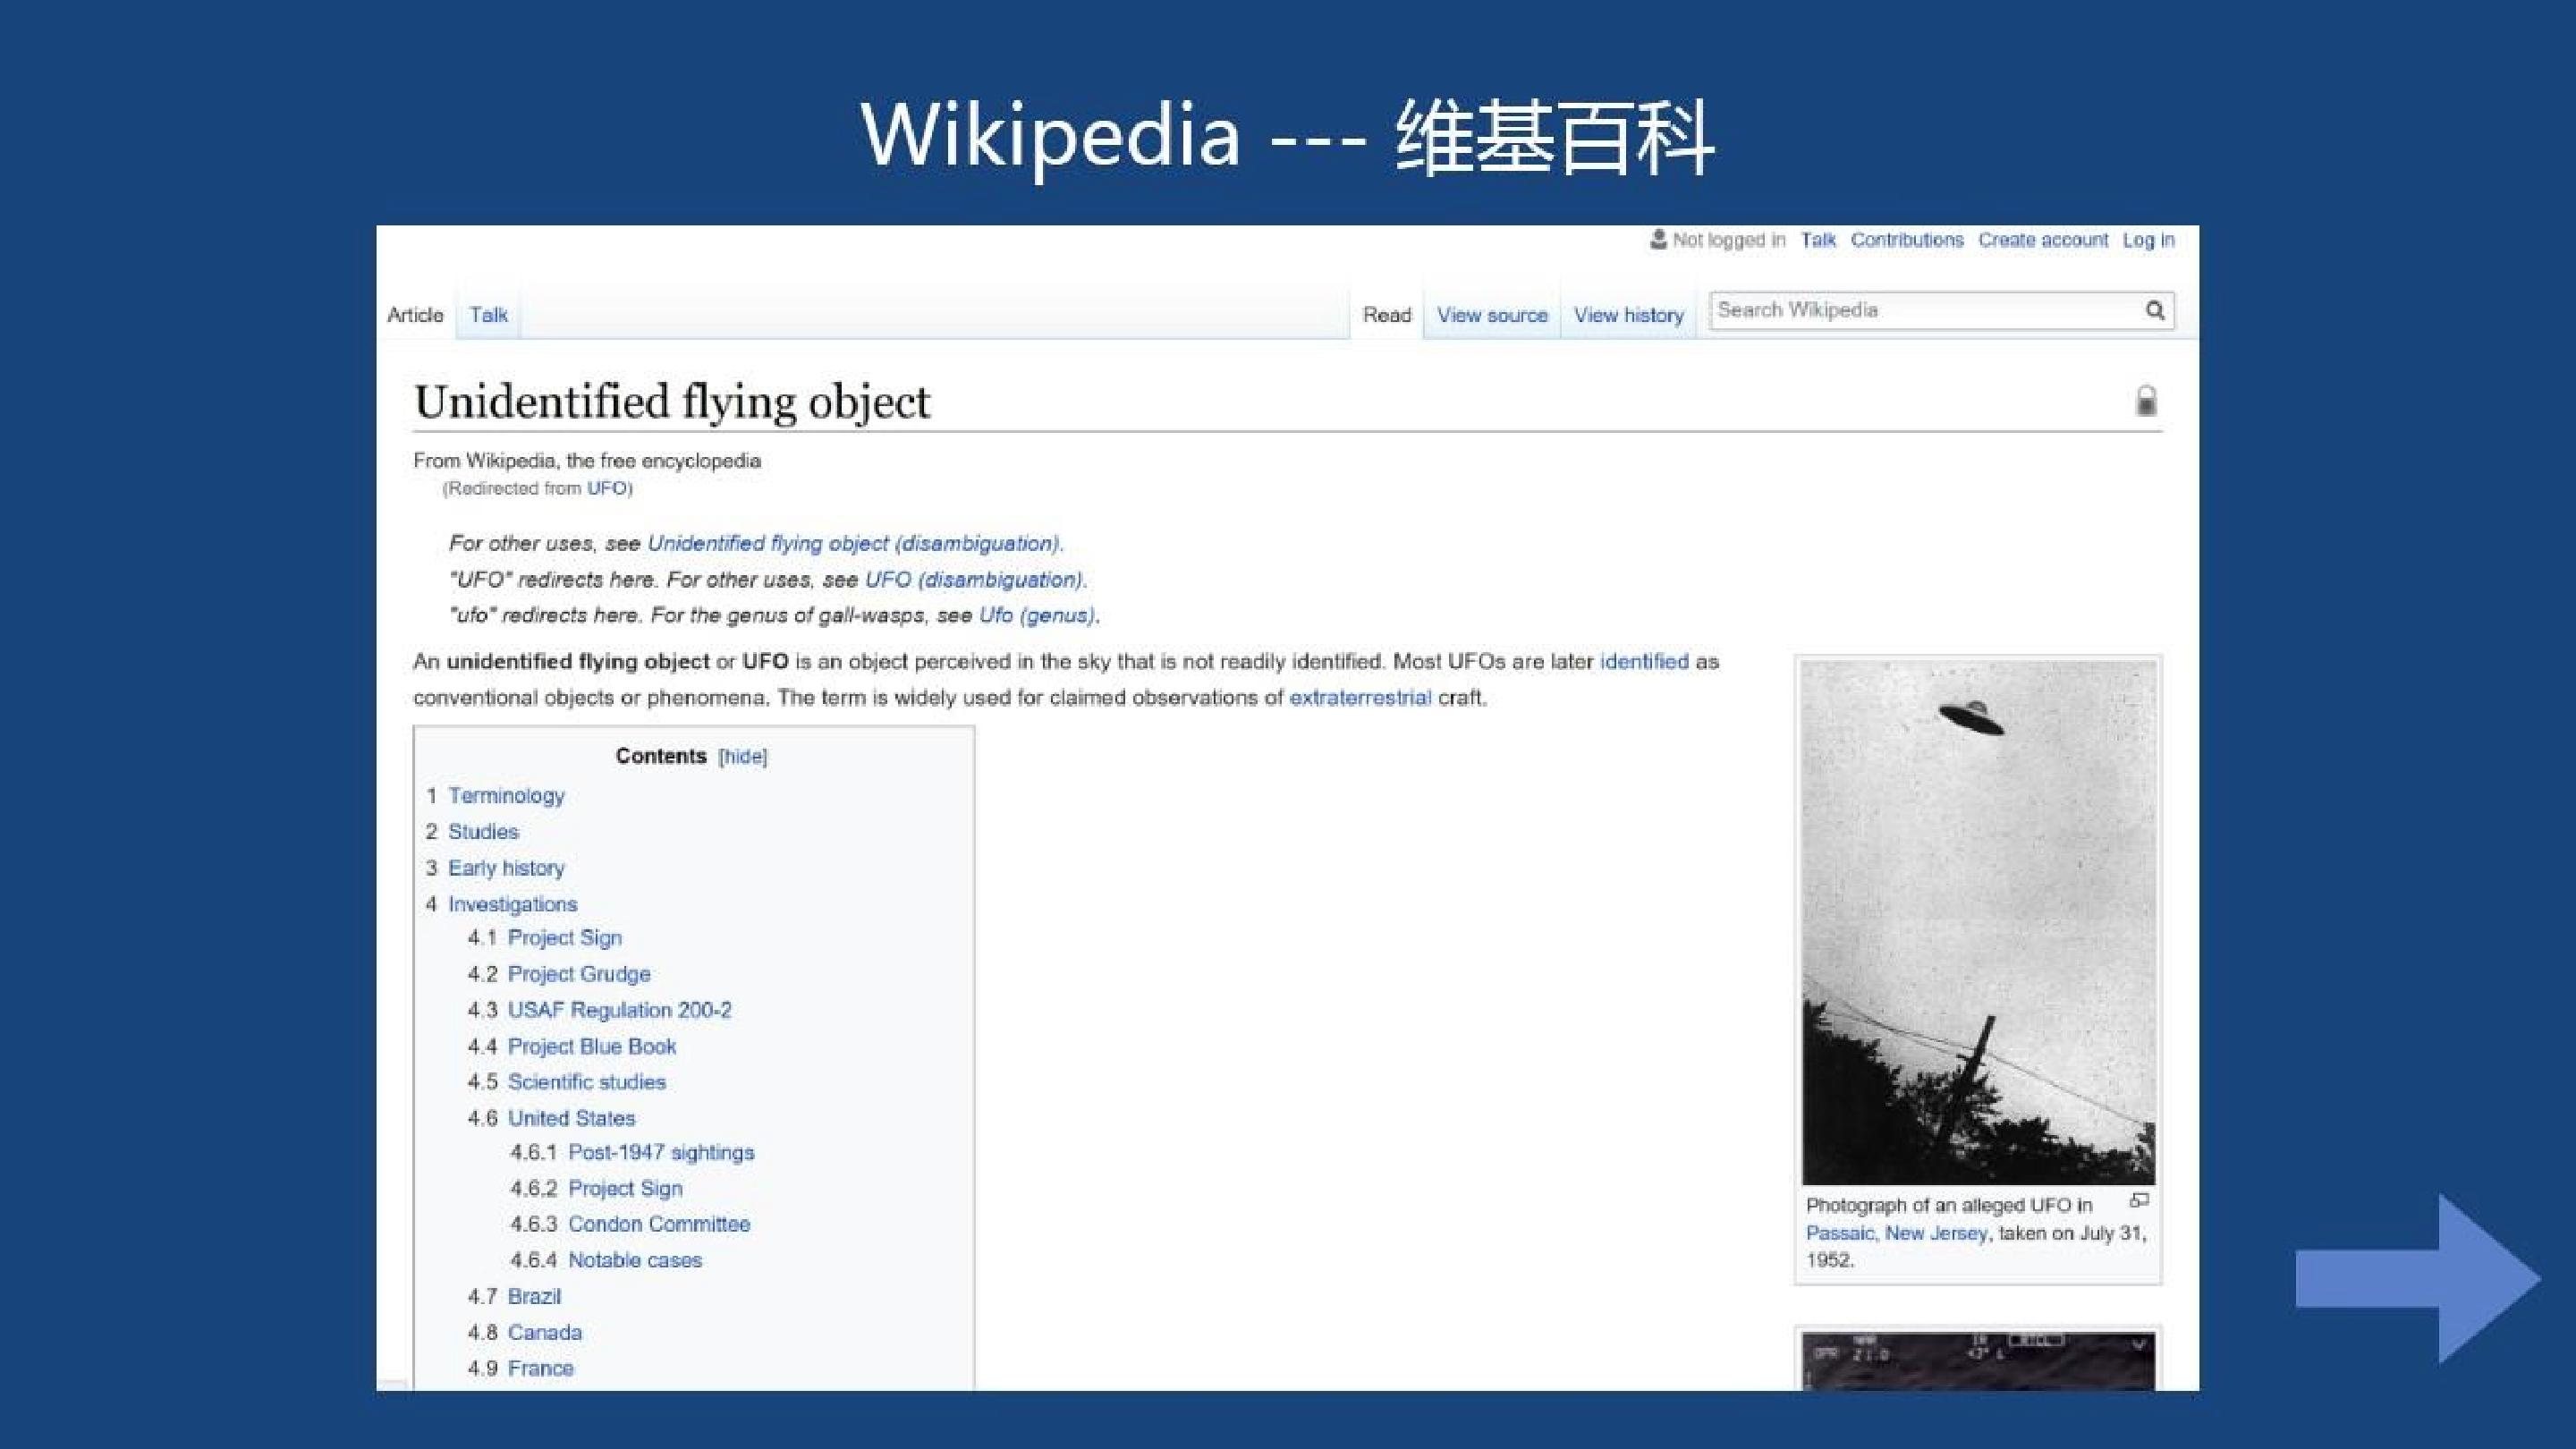Viewport: 2576px width, 1449px height.
Task: Open the alleged UFO photograph thumbnail
Action: [1978, 922]
